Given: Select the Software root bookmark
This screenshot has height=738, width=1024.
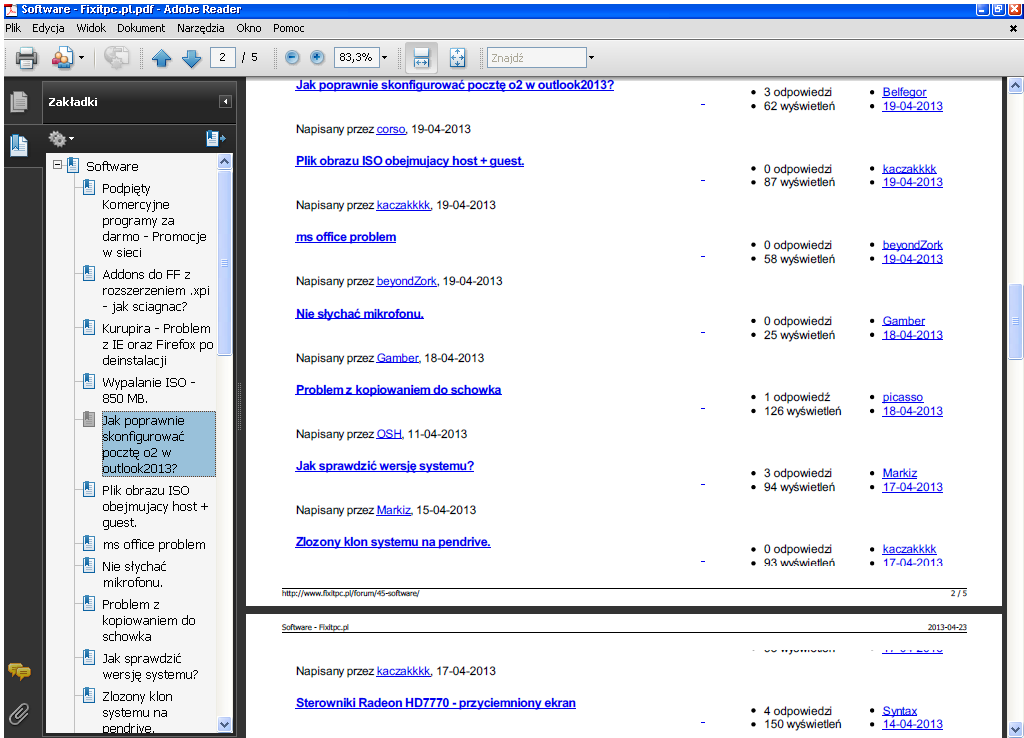Looking at the screenshot, I should tap(112, 166).
